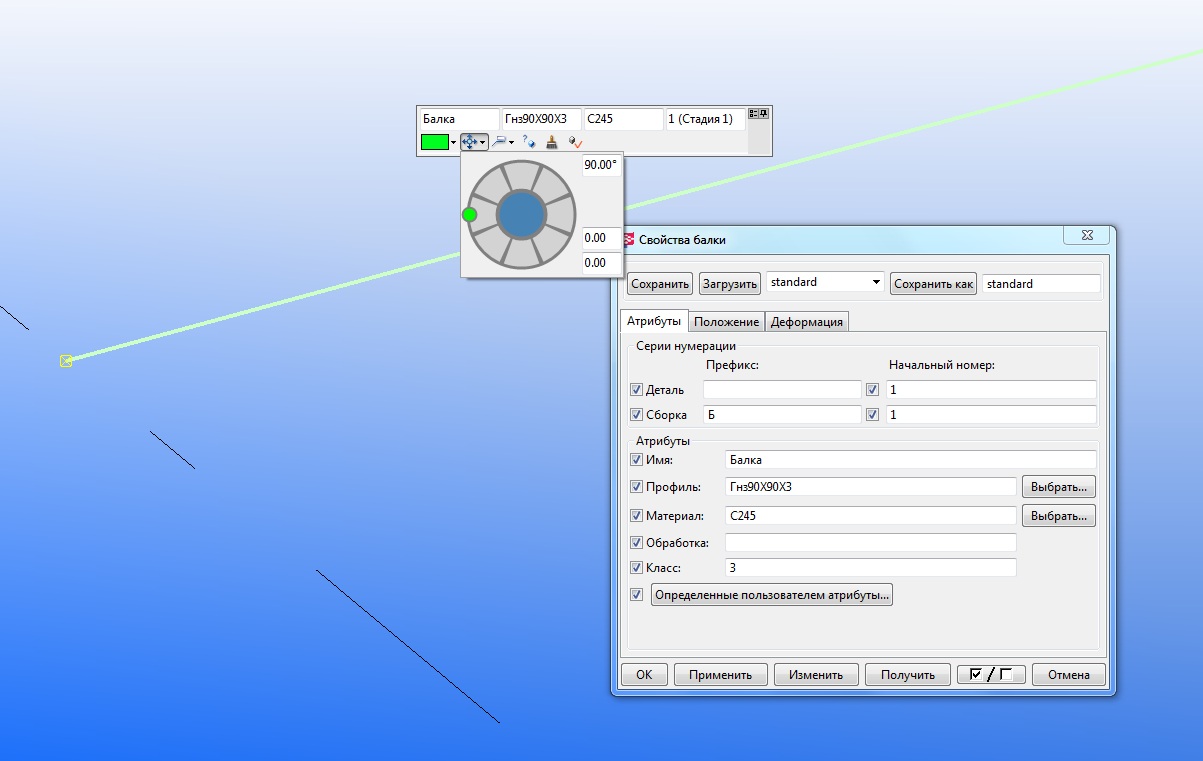Click the customize mini toolbar icon
This screenshot has height=761, width=1203.
pos(754,114)
